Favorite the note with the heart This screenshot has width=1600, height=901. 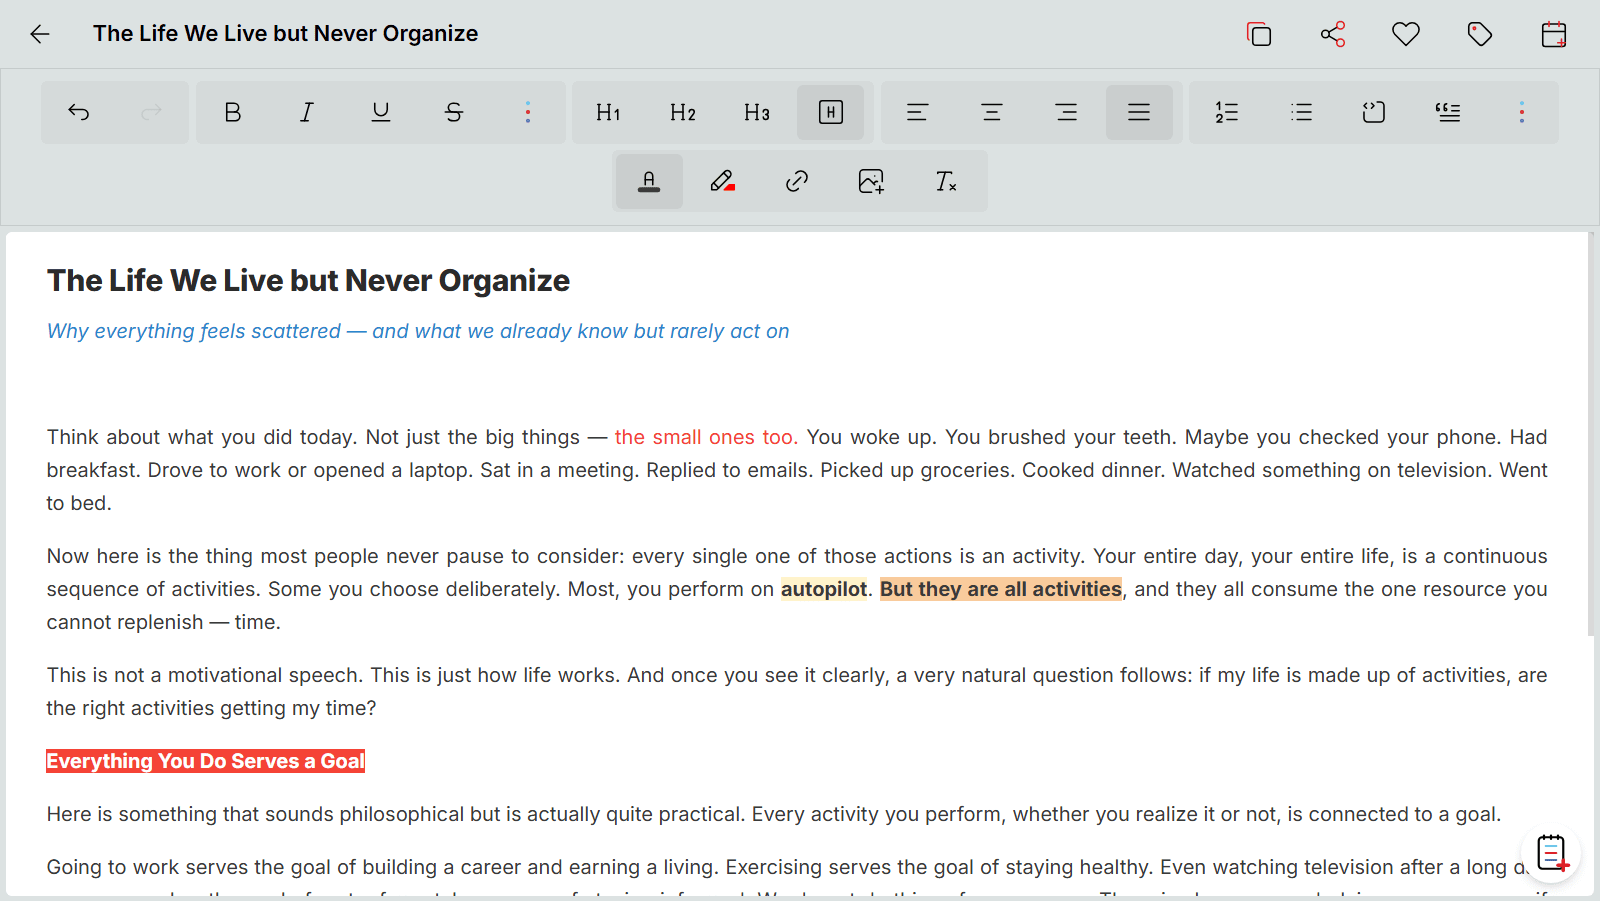pos(1405,33)
